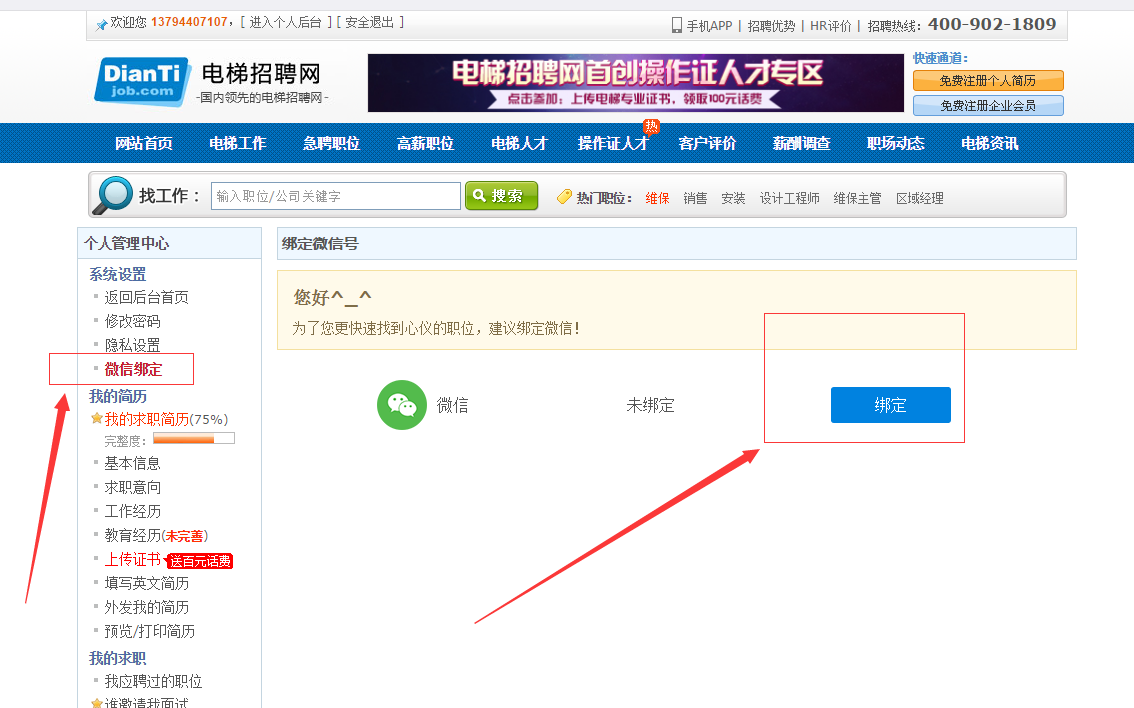Click the blue 绑定 button
The width and height of the screenshot is (1134, 708).
[890, 405]
